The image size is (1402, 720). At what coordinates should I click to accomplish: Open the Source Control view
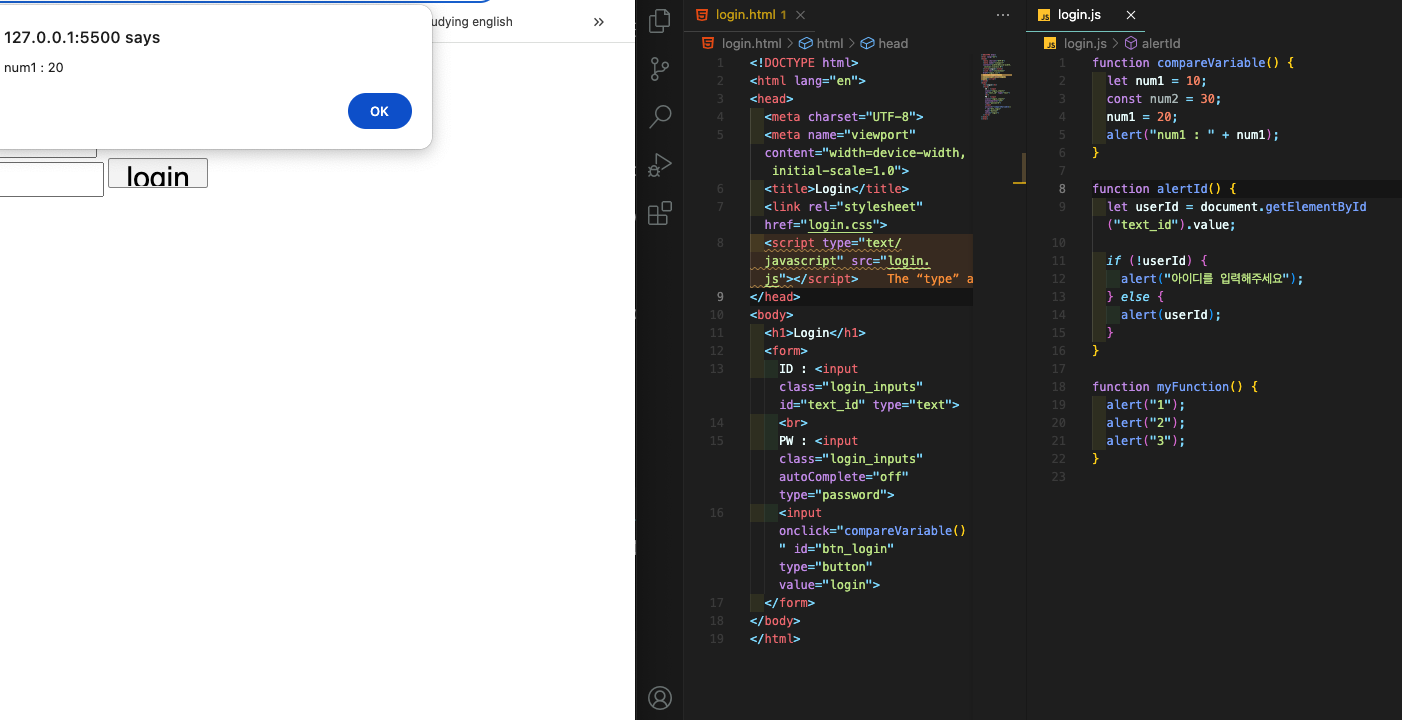point(660,68)
